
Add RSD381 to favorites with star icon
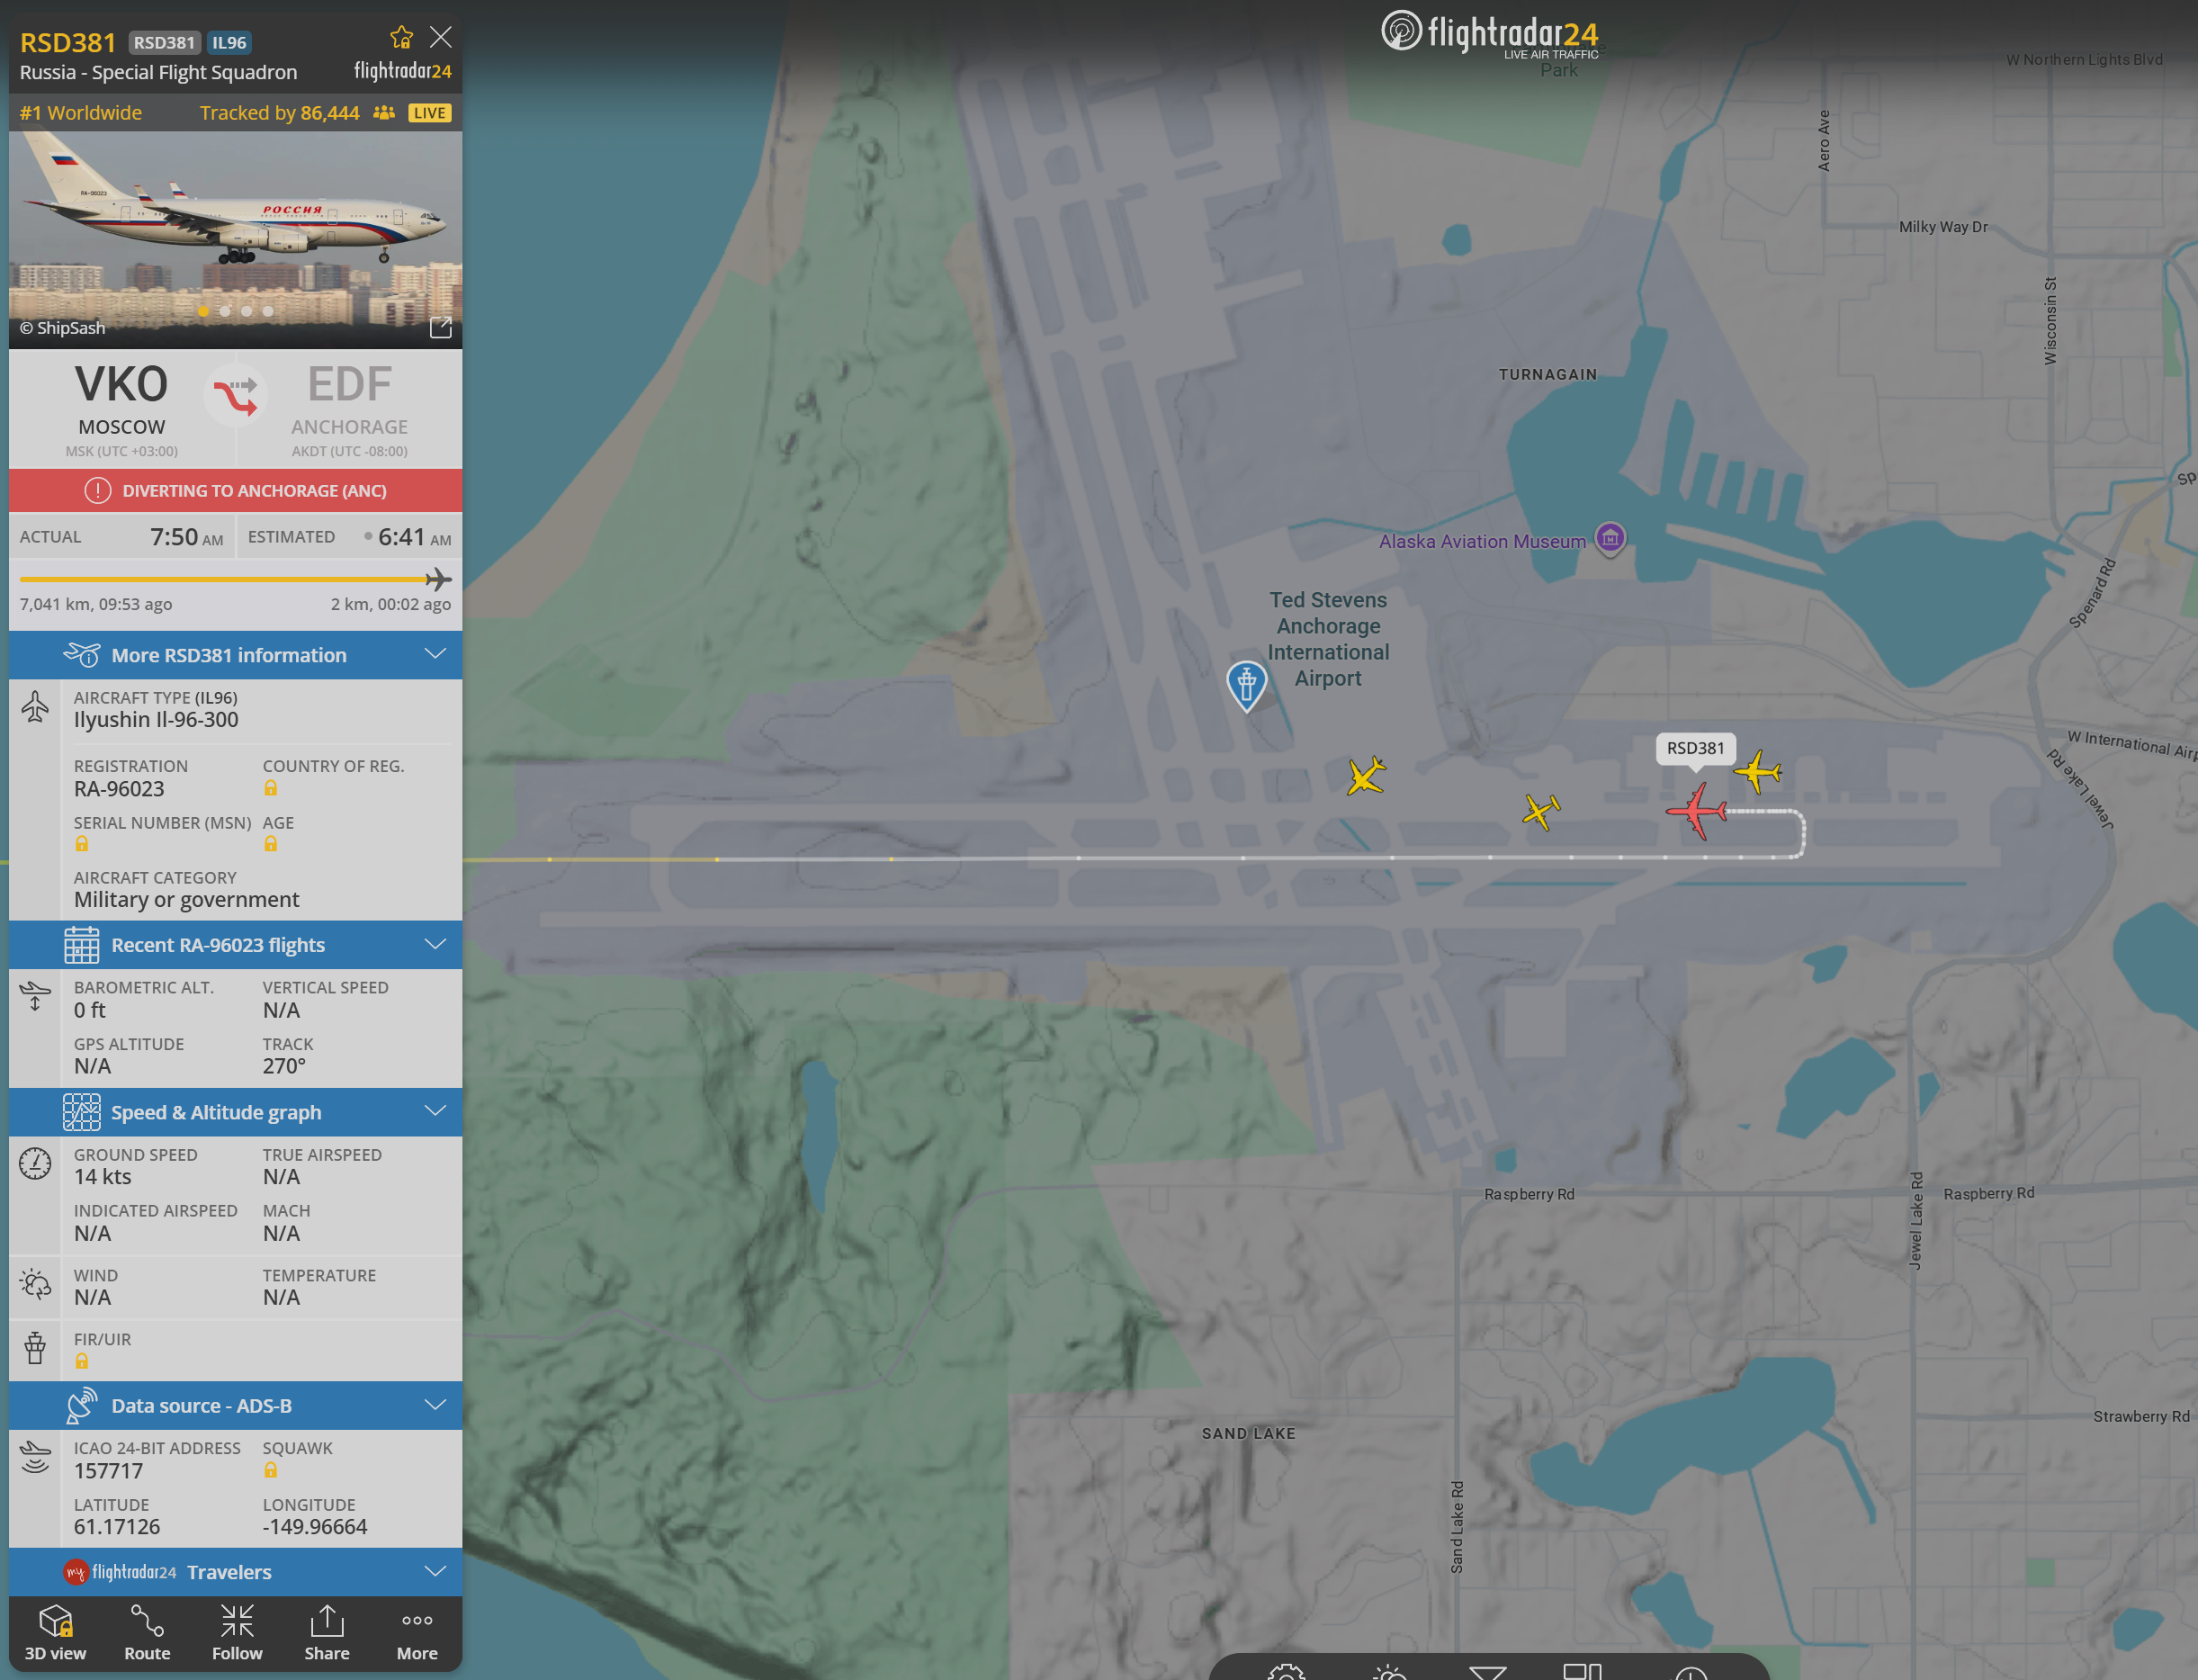click(401, 38)
